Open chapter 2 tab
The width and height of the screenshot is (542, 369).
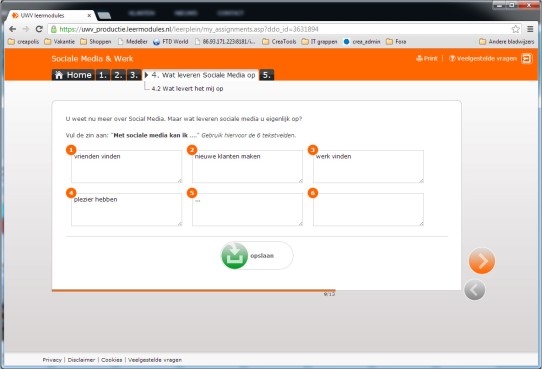pyautogui.click(x=118, y=75)
